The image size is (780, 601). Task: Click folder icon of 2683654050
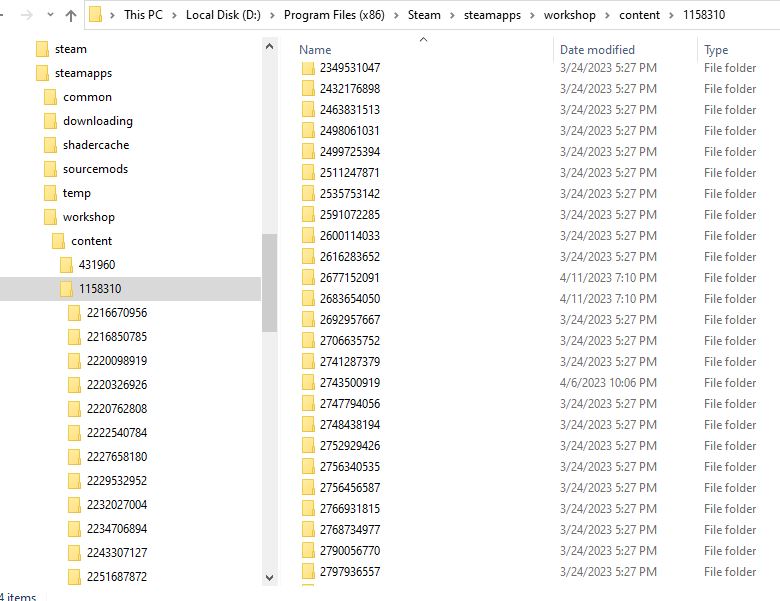click(308, 299)
